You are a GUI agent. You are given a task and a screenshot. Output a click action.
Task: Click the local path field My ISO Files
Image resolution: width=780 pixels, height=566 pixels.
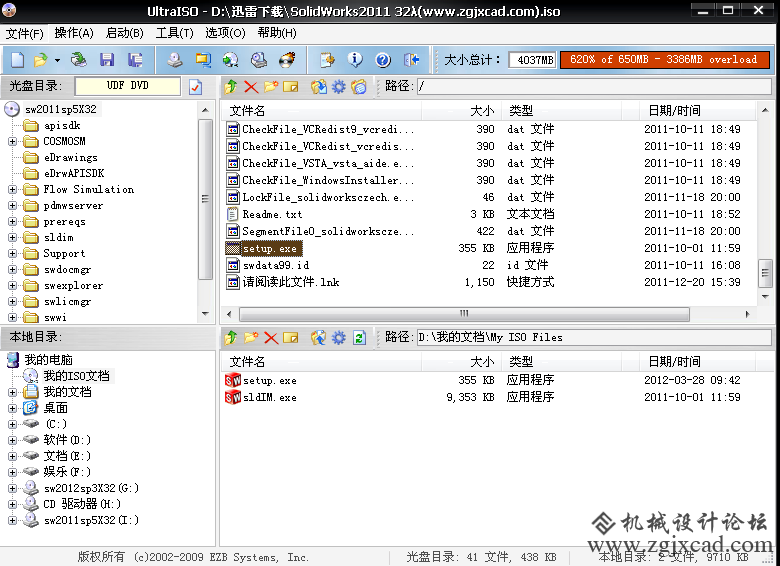[594, 338]
